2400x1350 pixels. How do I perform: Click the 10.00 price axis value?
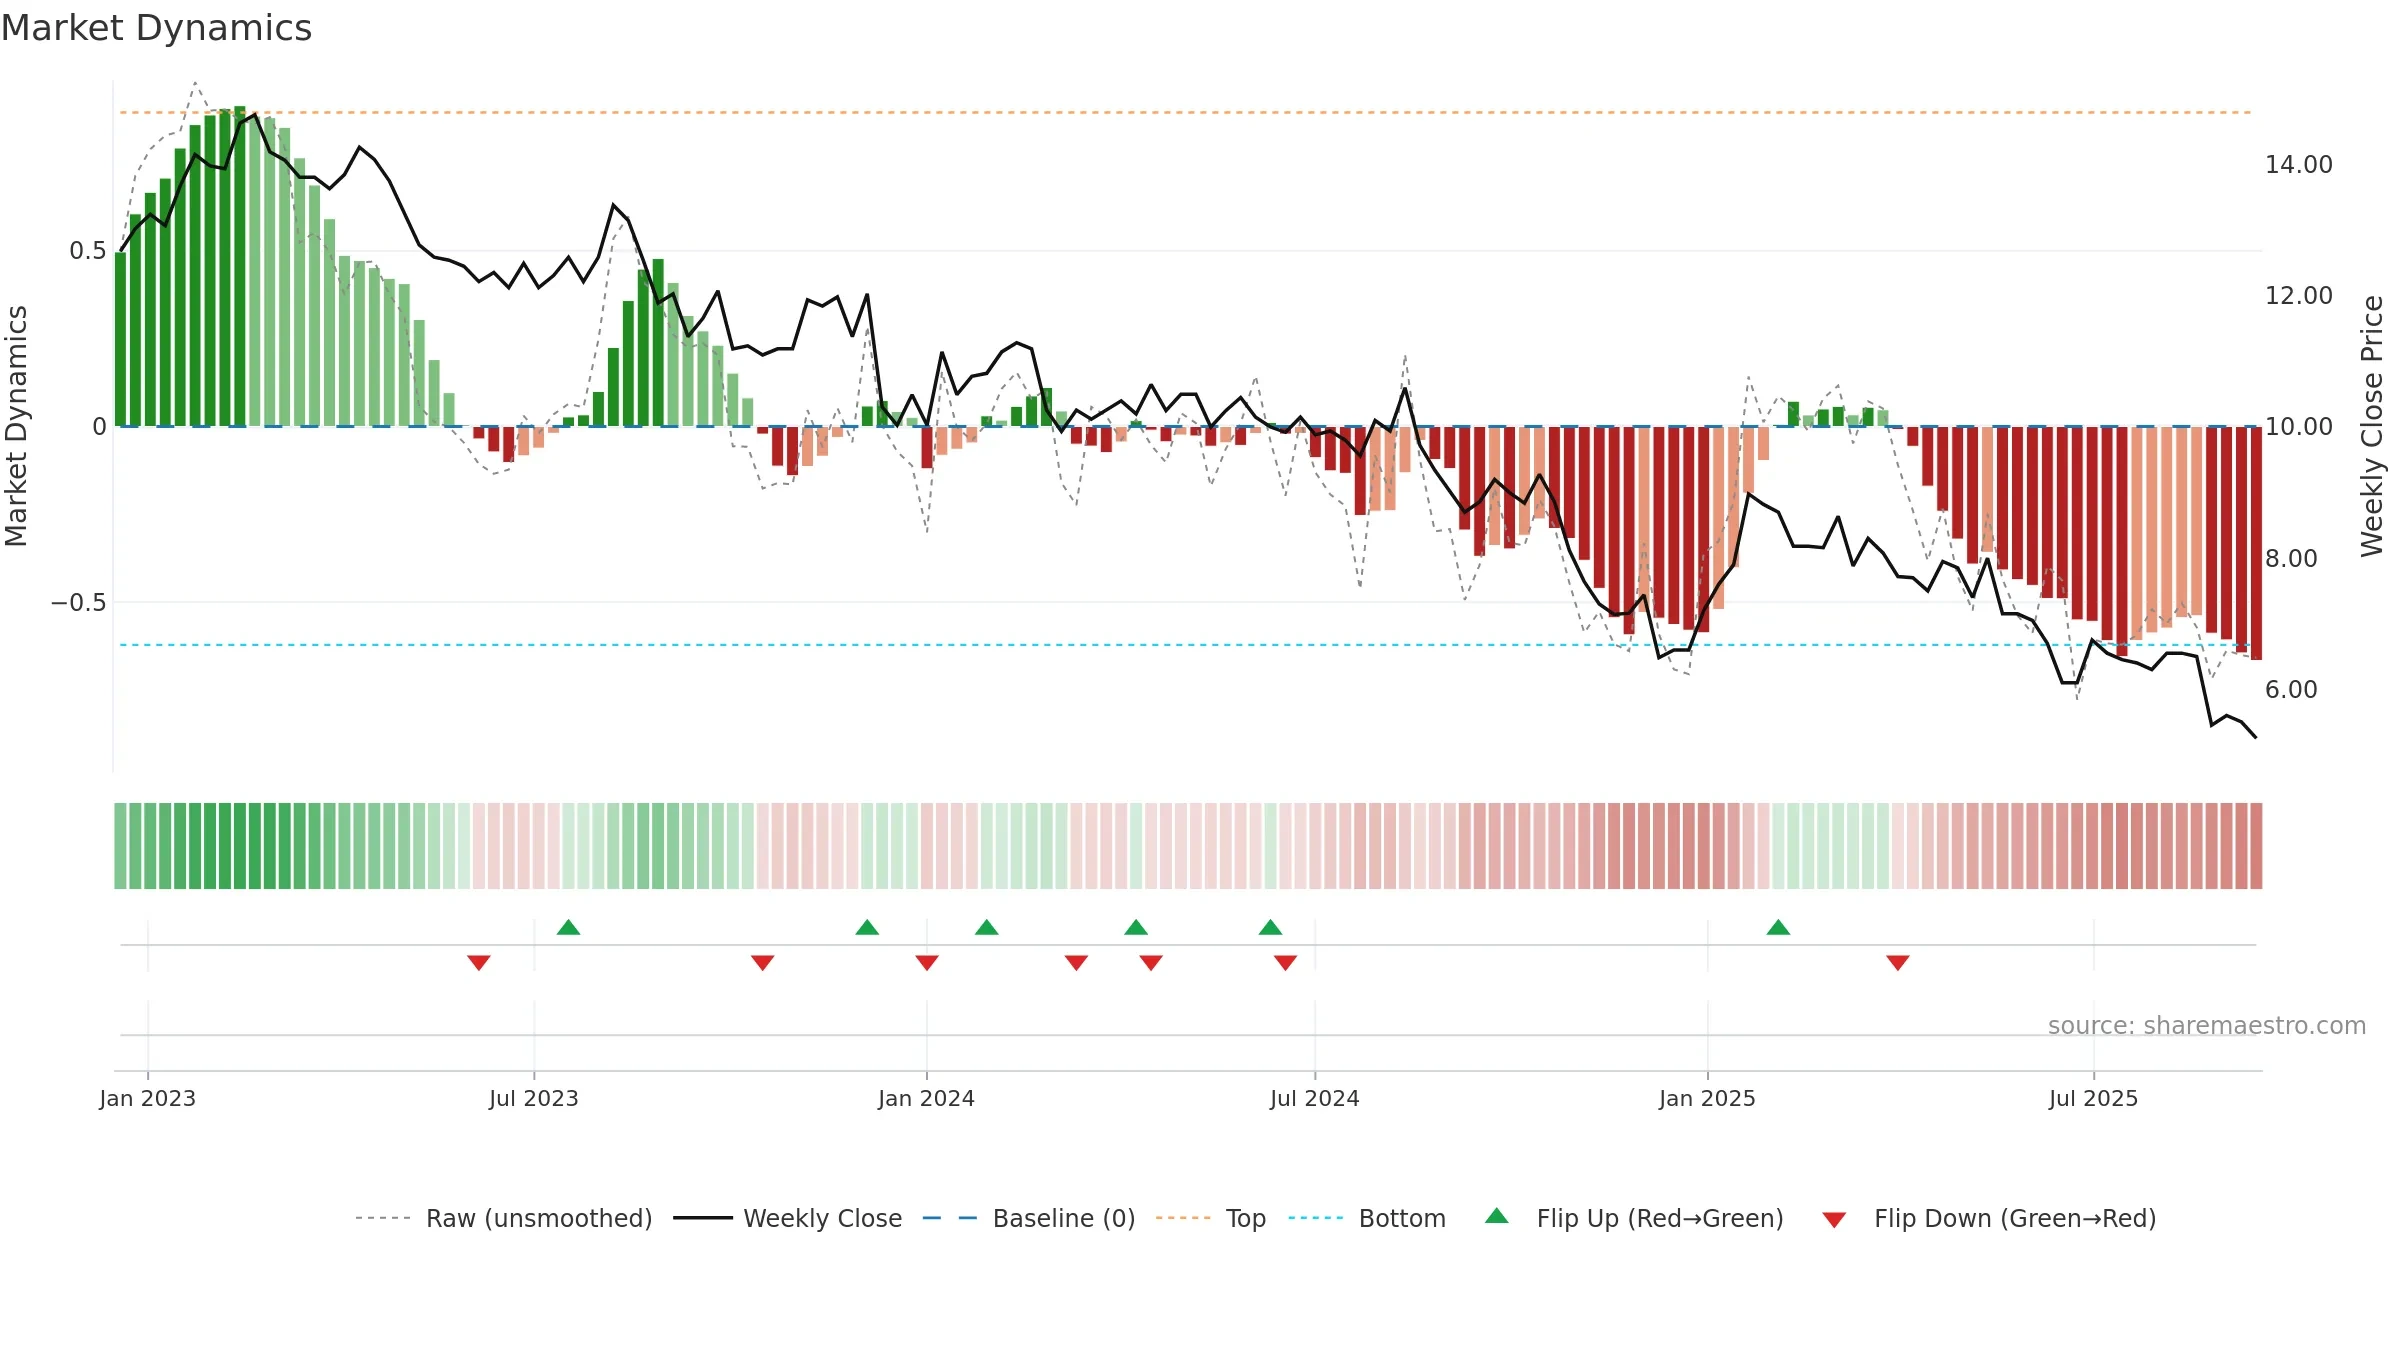click(x=2299, y=427)
